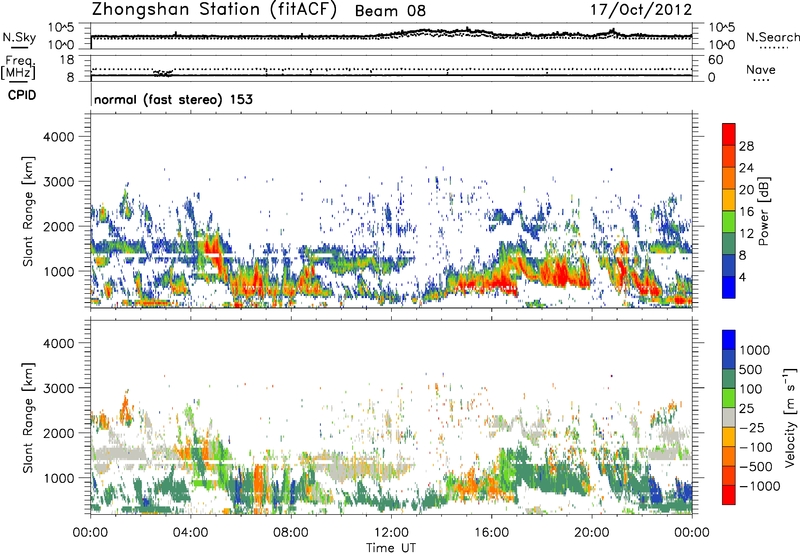800x554 pixels.
Task: Pick the dark green 8–12 dB power segment
Action: (x=729, y=244)
